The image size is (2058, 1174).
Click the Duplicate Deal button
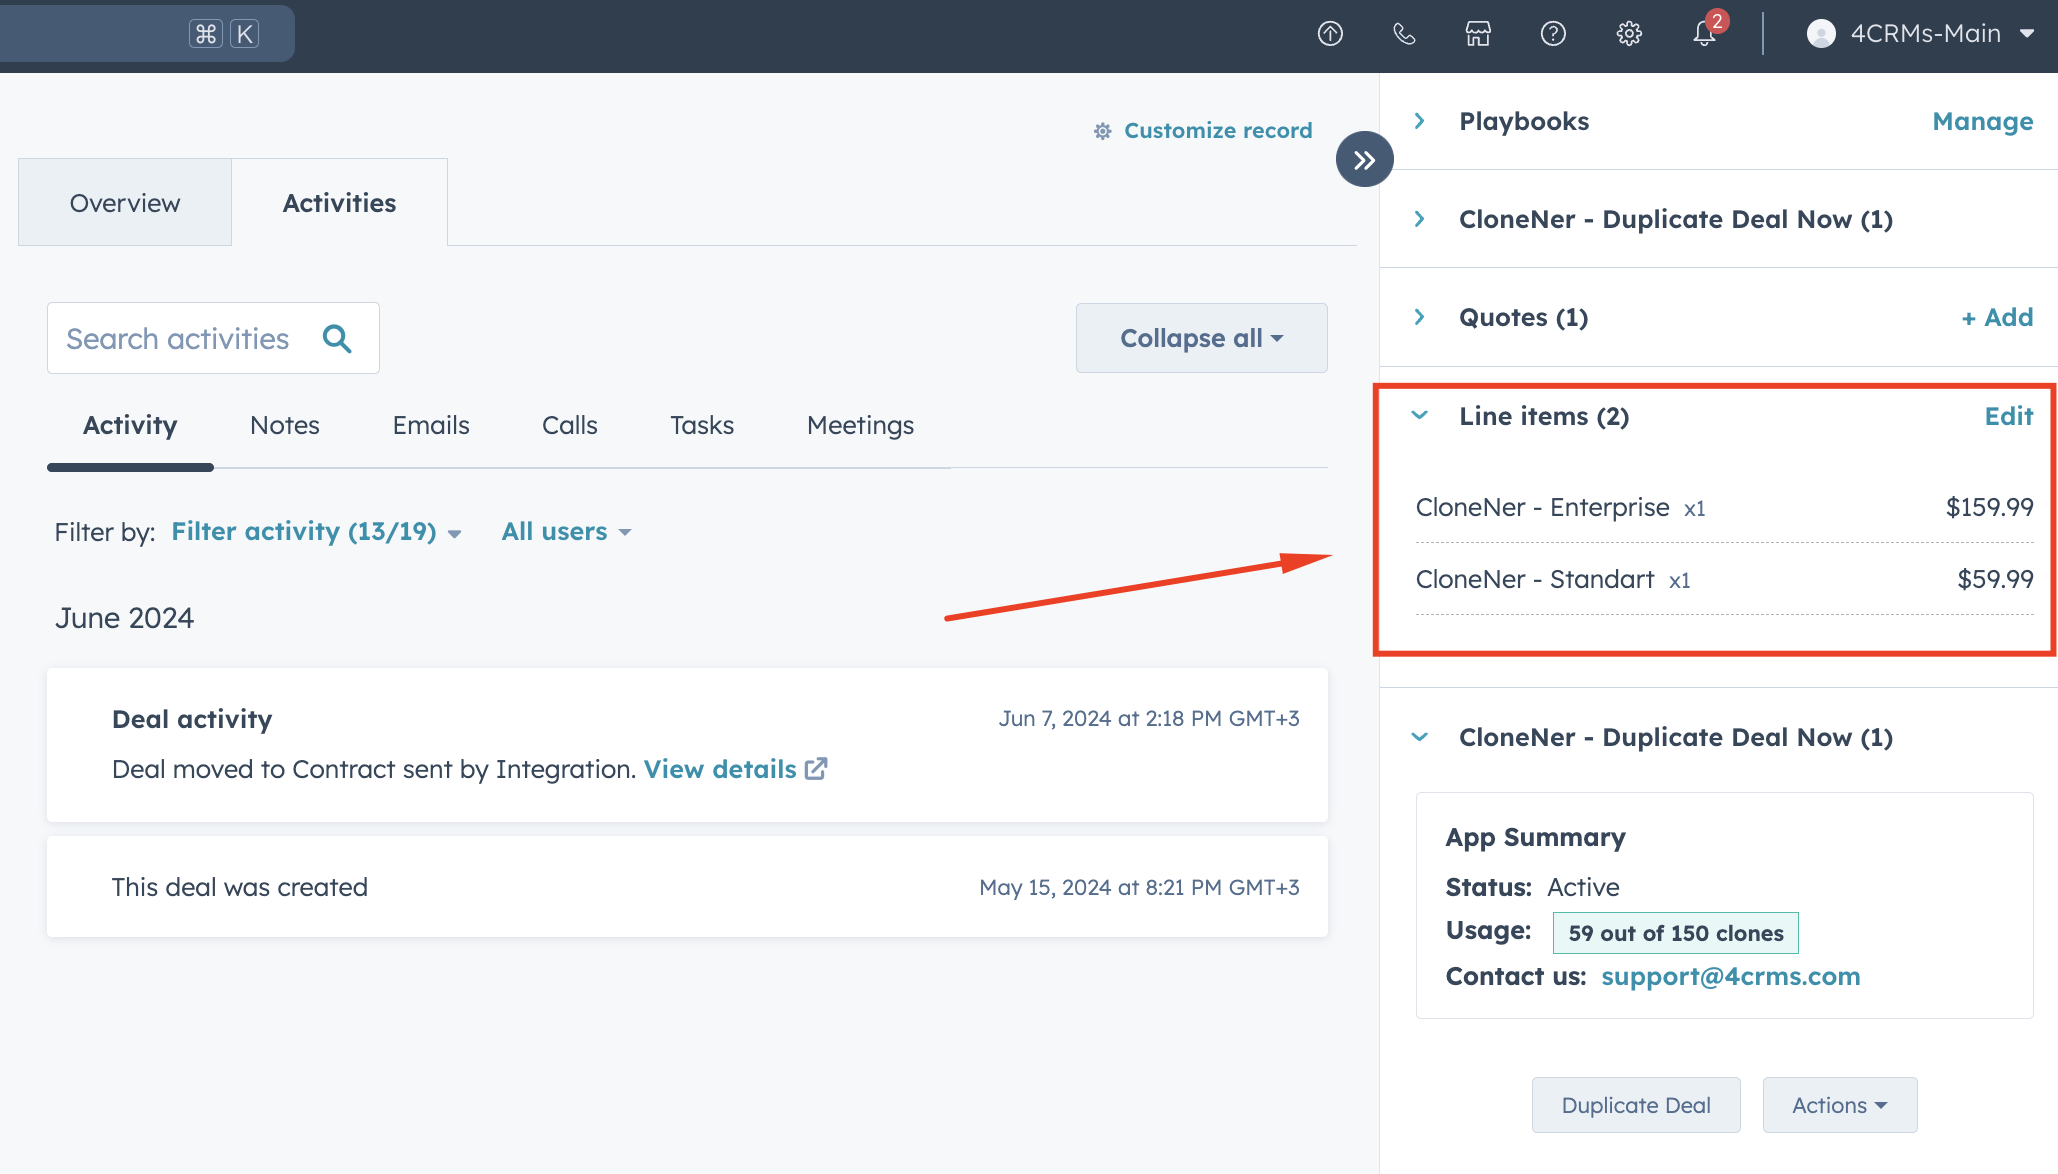[x=1636, y=1104]
